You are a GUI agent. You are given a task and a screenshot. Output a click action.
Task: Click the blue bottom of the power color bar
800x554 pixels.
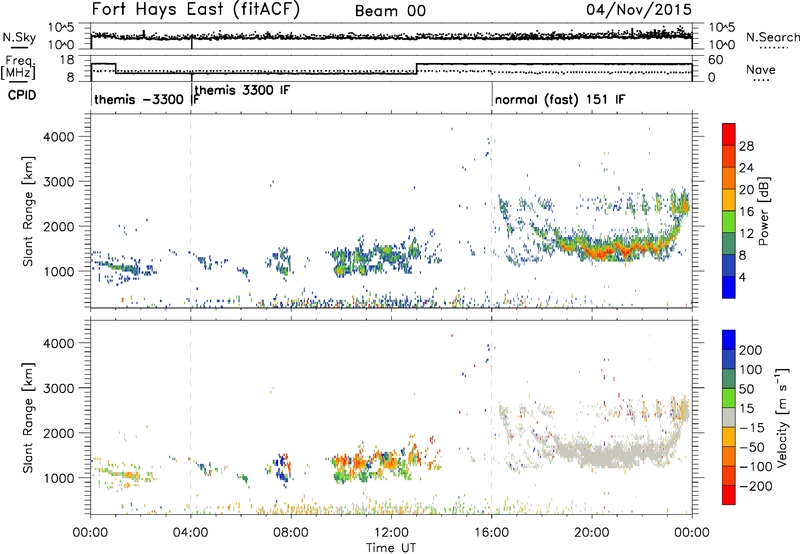point(729,287)
